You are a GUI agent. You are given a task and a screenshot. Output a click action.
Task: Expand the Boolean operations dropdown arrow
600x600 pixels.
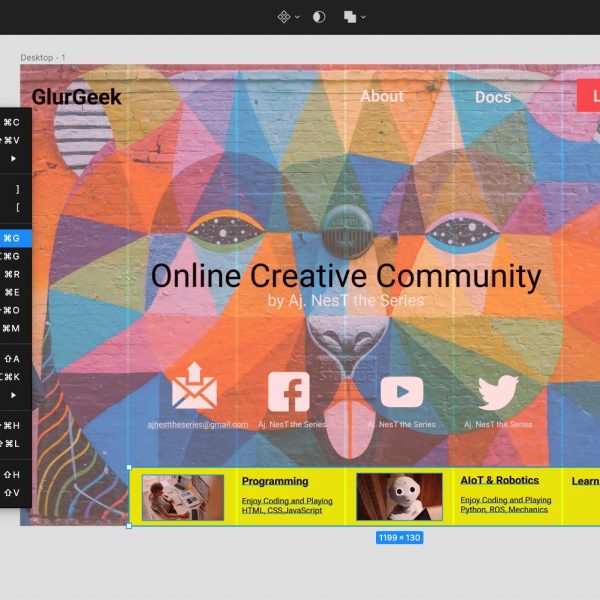(363, 17)
